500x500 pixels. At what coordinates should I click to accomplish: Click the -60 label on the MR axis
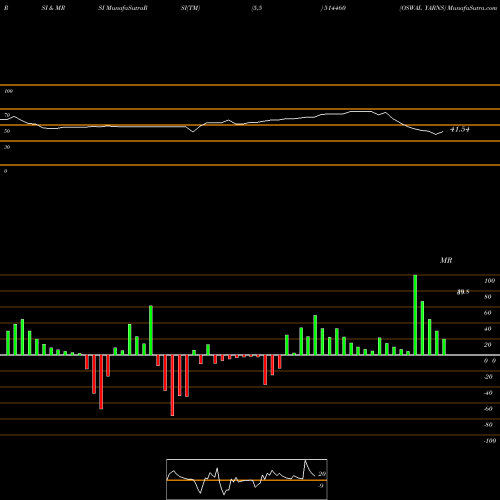[x=488, y=409]
